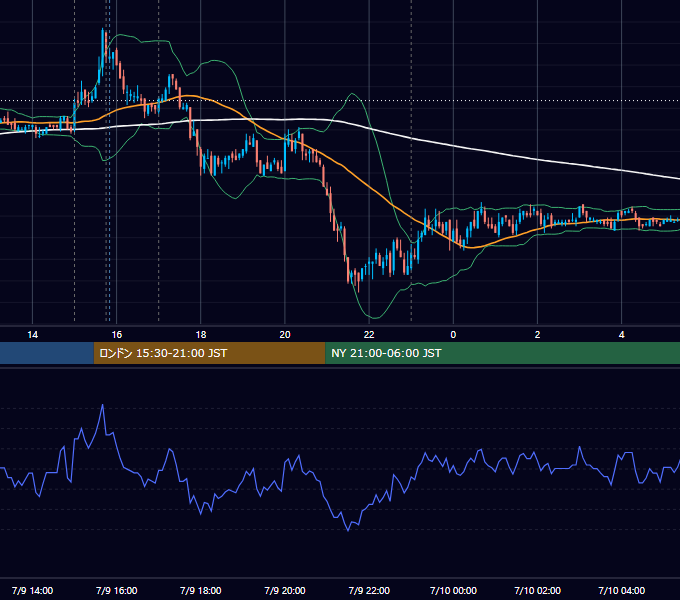
Task: Click the 7/9 18:00 date label
Action: point(201,590)
